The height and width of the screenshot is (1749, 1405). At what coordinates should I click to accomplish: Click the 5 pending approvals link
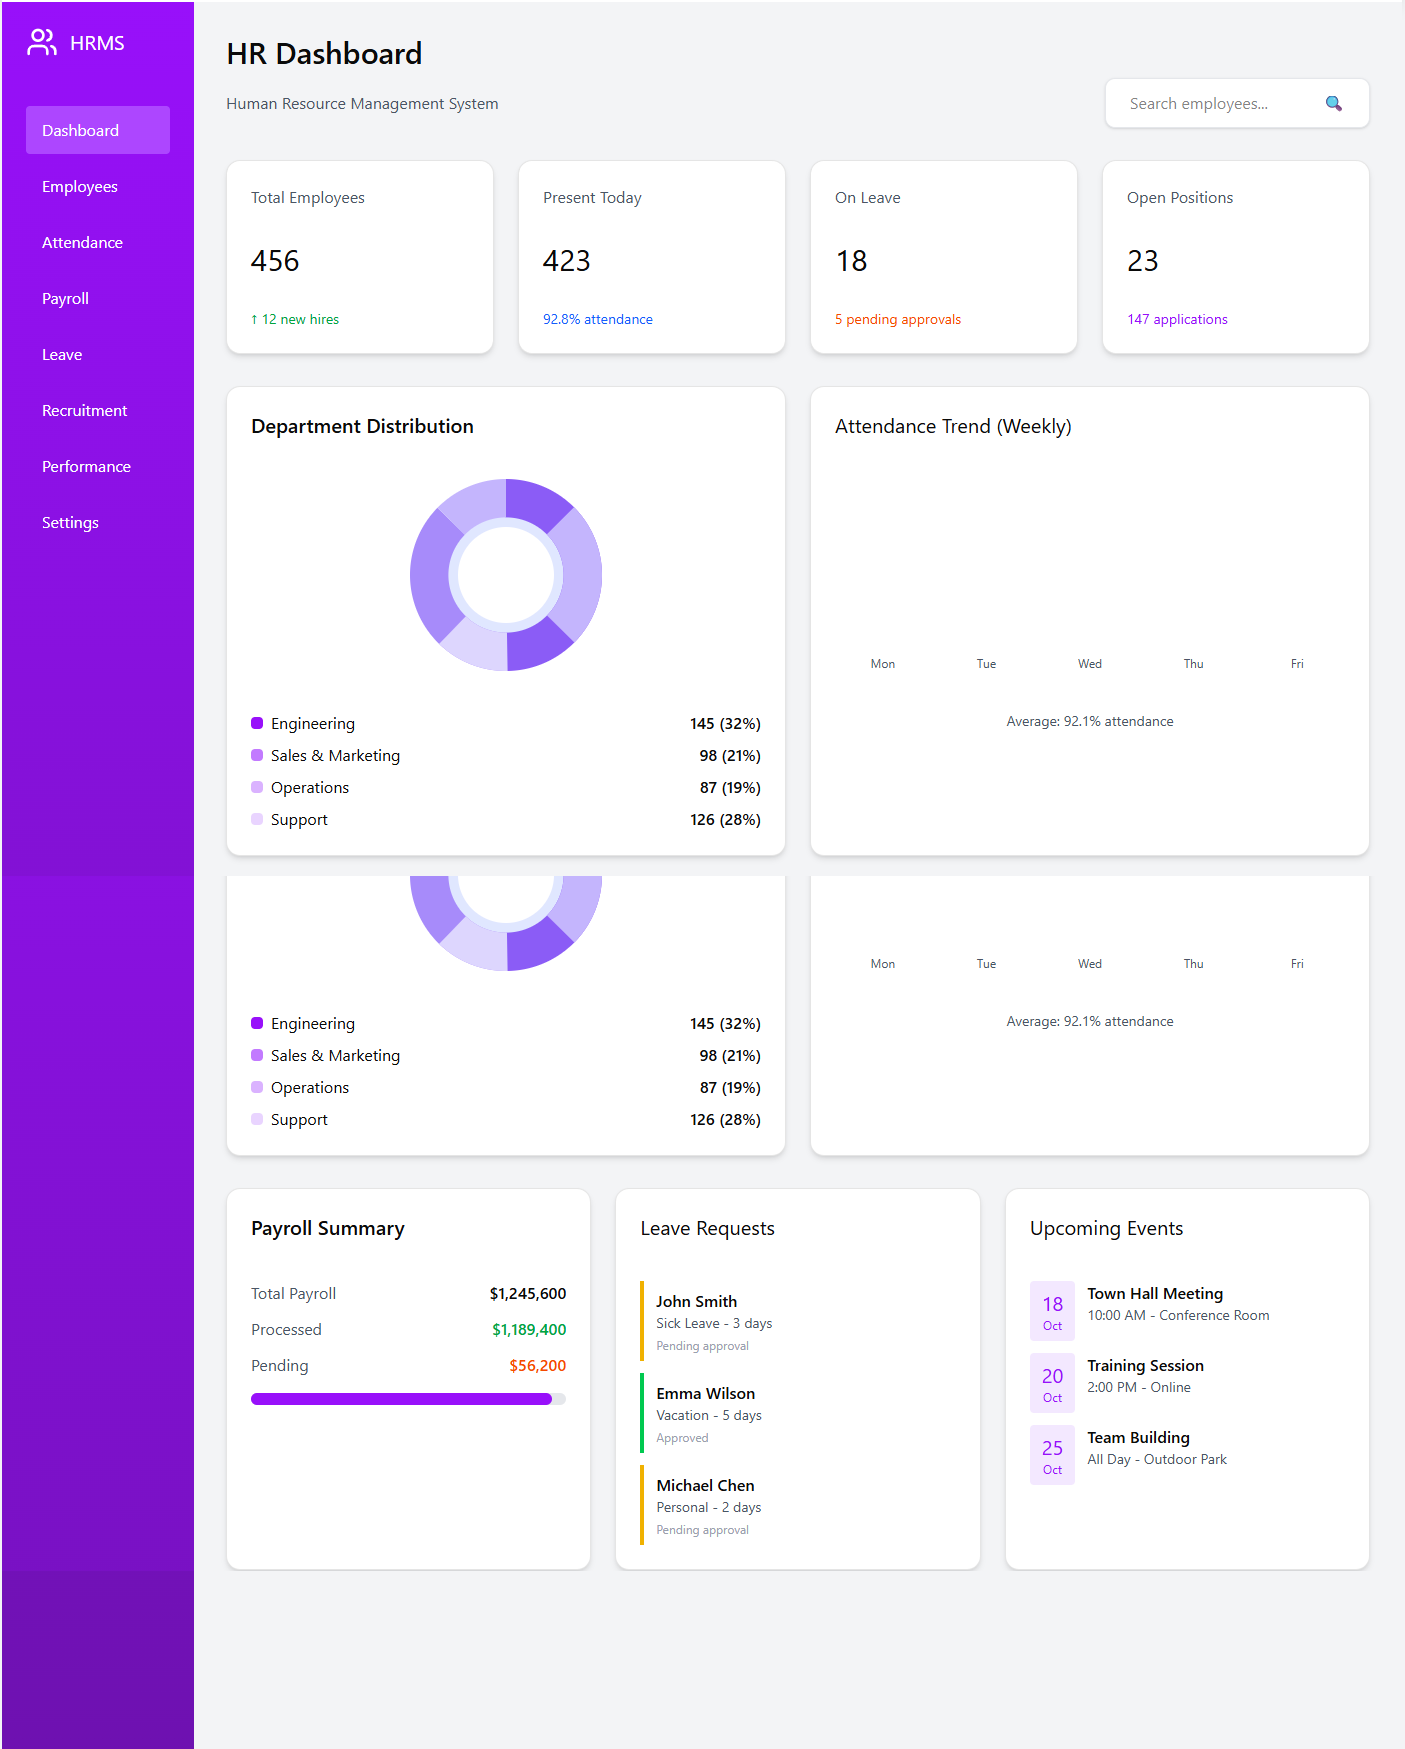click(897, 320)
